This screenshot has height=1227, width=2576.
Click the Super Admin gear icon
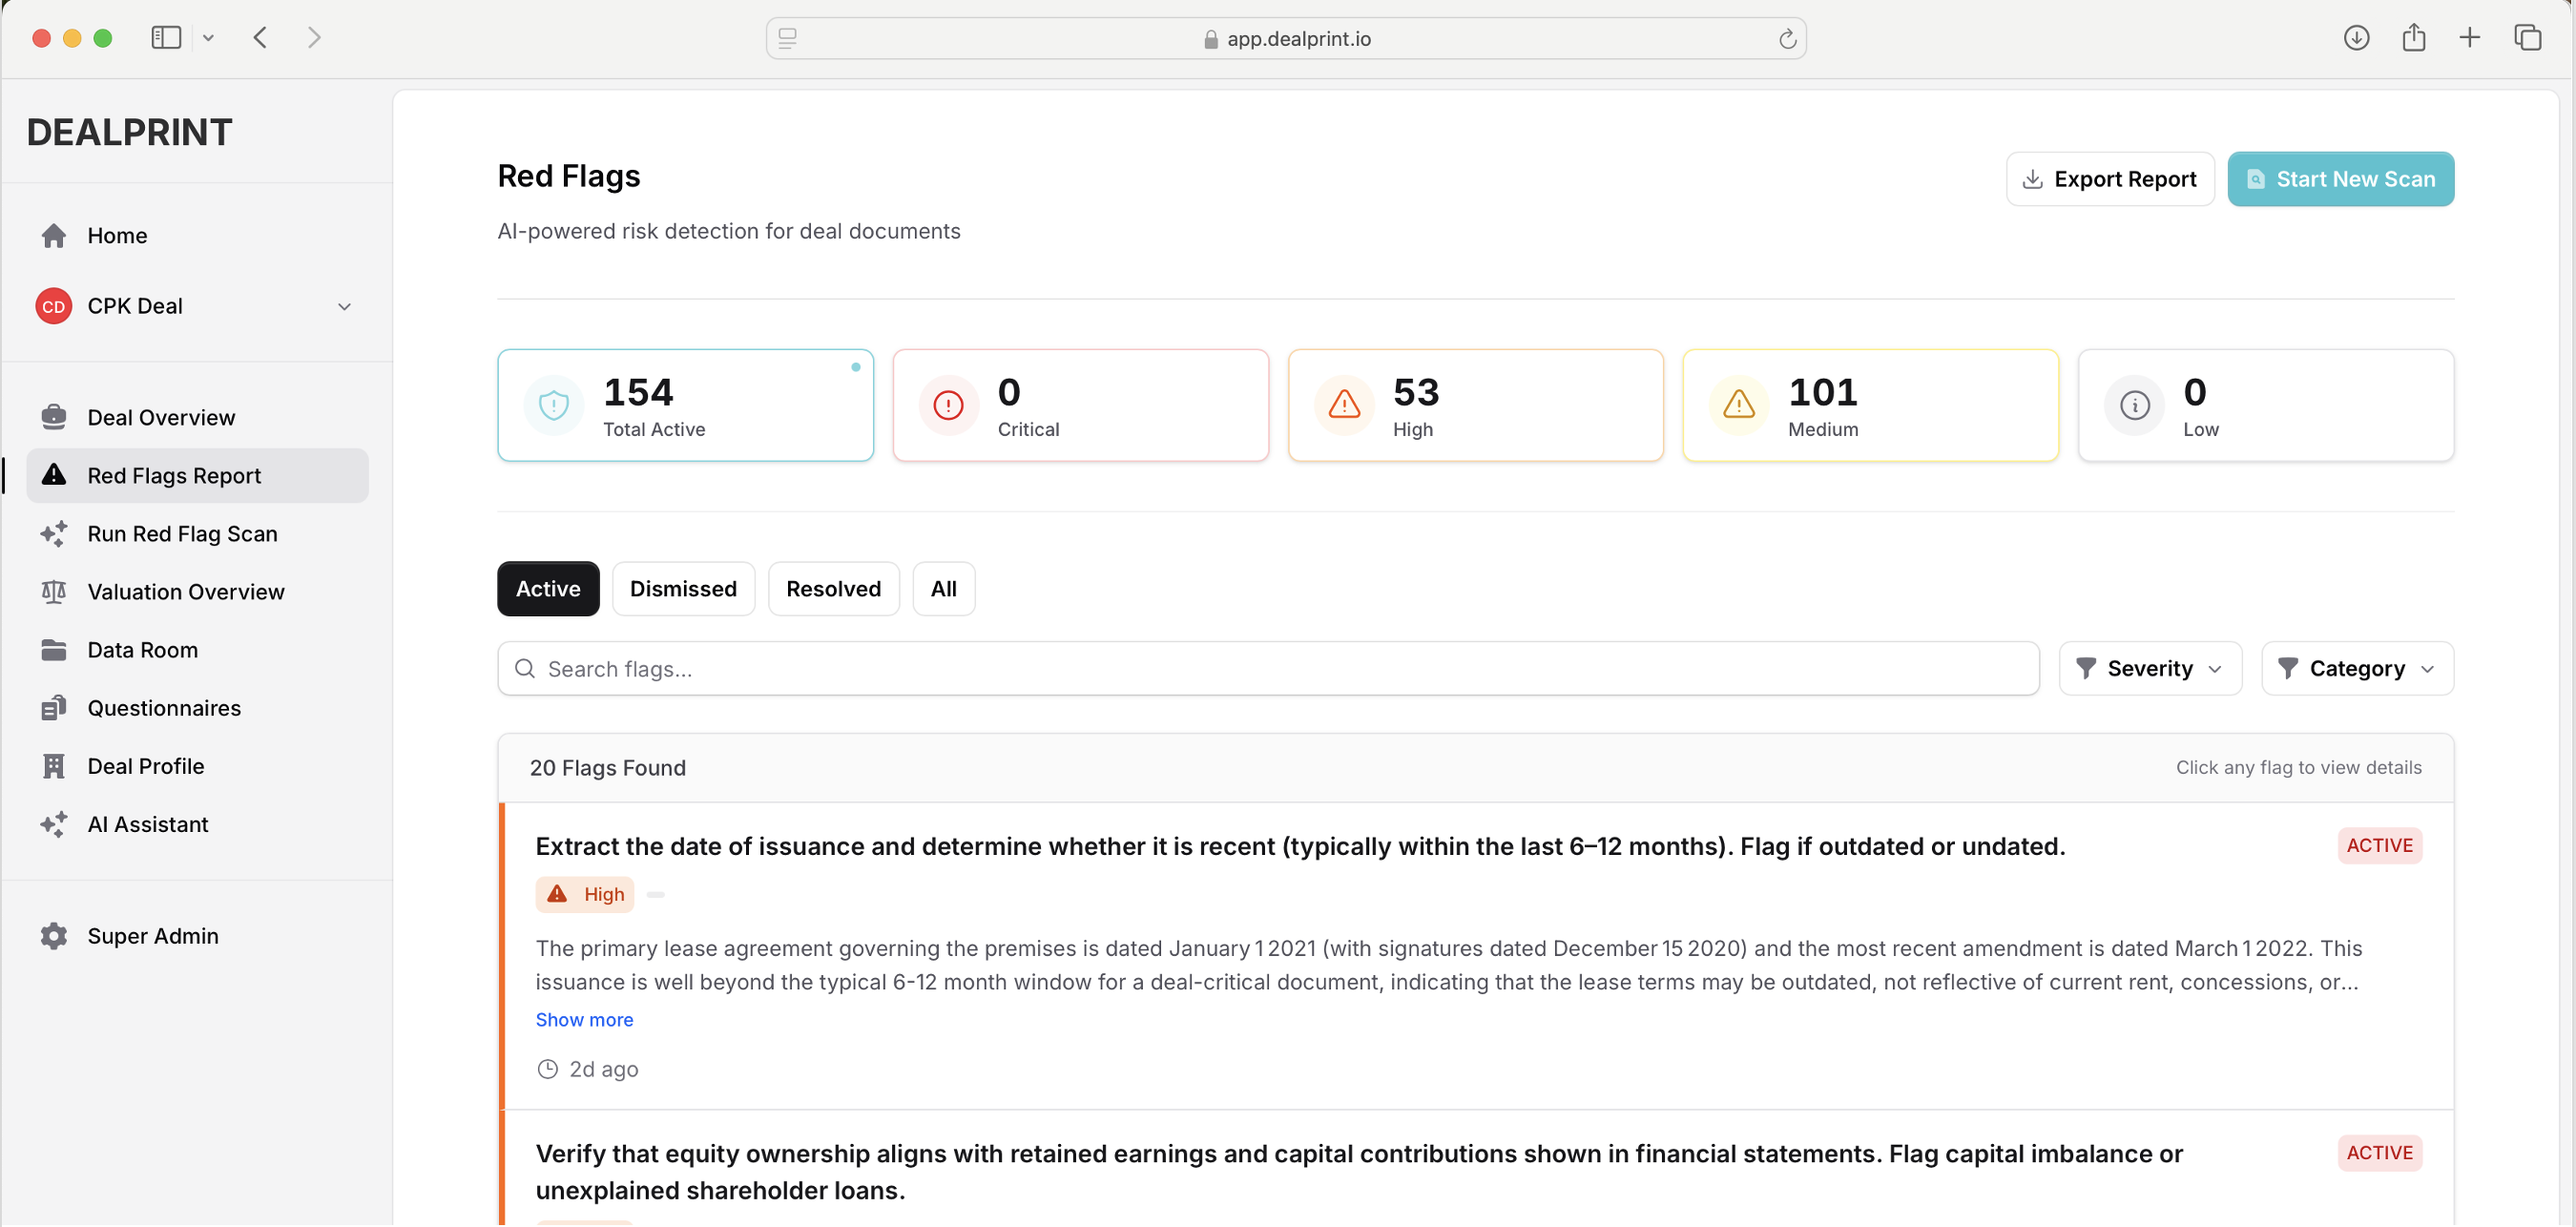(x=54, y=936)
